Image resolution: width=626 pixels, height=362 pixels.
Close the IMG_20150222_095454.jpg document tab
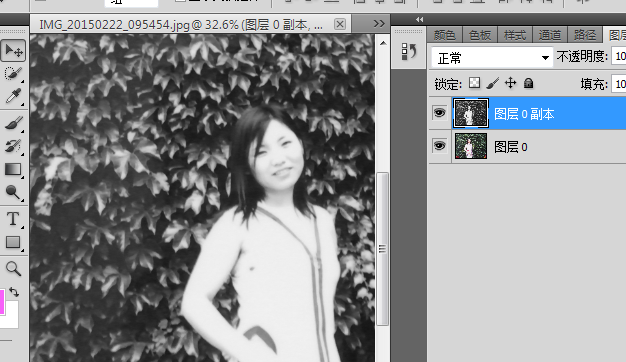click(340, 24)
